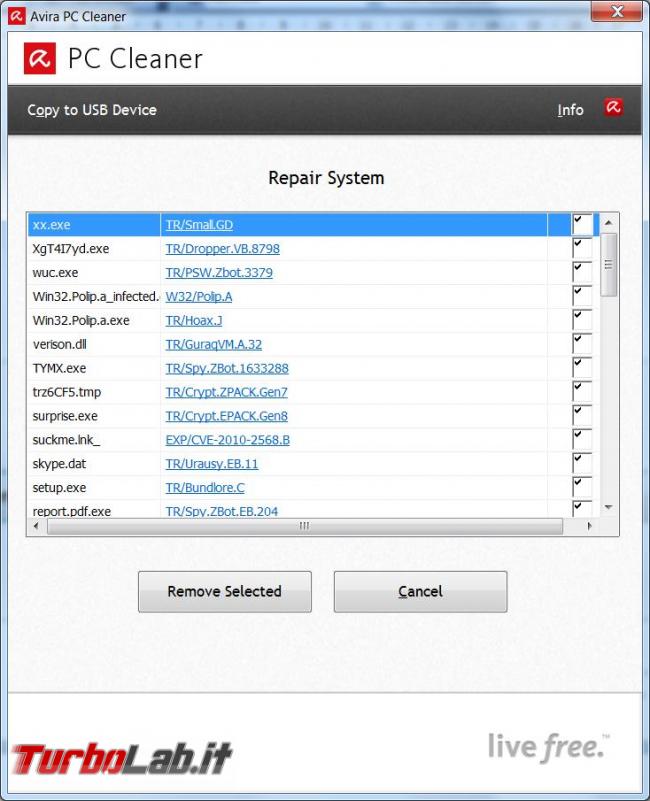The width and height of the screenshot is (650, 801).
Task: Open the Info menu item
Action: [570, 110]
